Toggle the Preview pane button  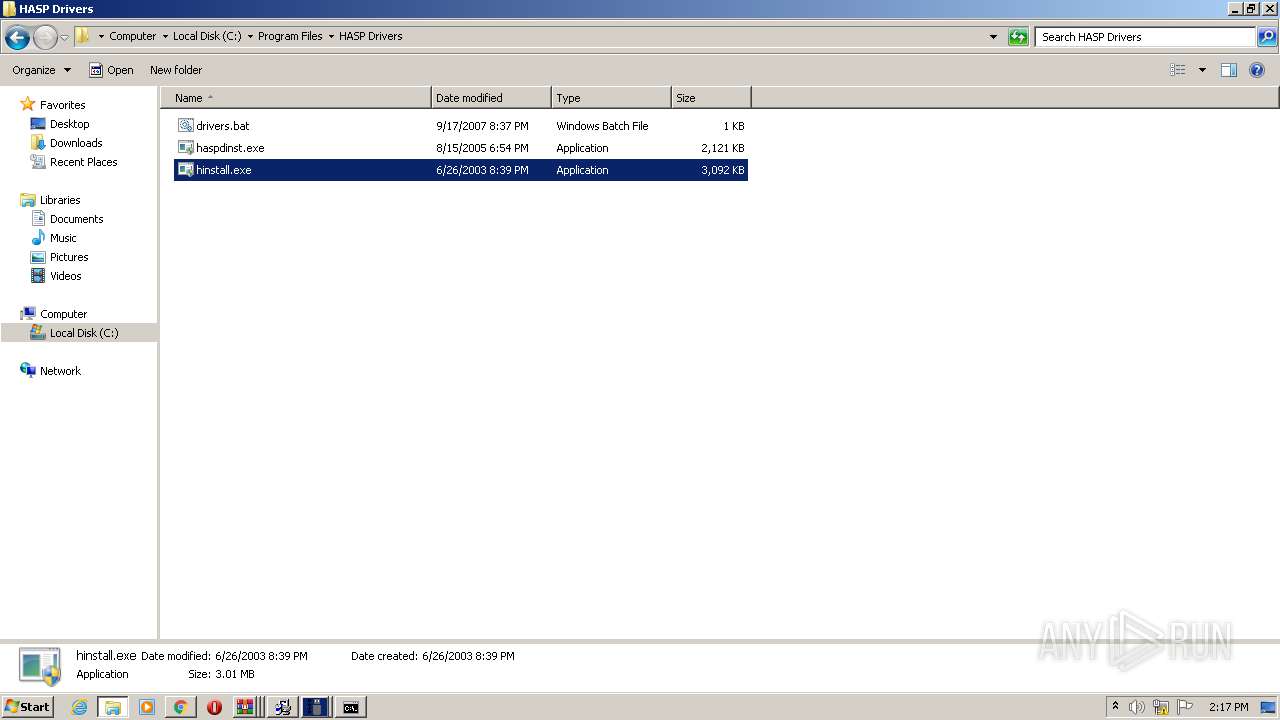pyautogui.click(x=1229, y=70)
